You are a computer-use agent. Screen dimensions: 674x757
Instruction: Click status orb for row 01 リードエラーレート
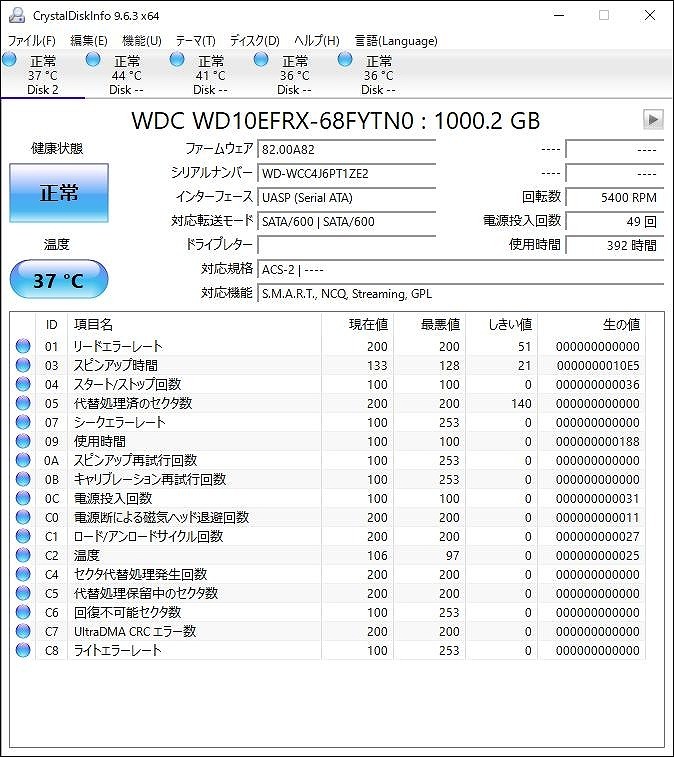tap(23, 346)
